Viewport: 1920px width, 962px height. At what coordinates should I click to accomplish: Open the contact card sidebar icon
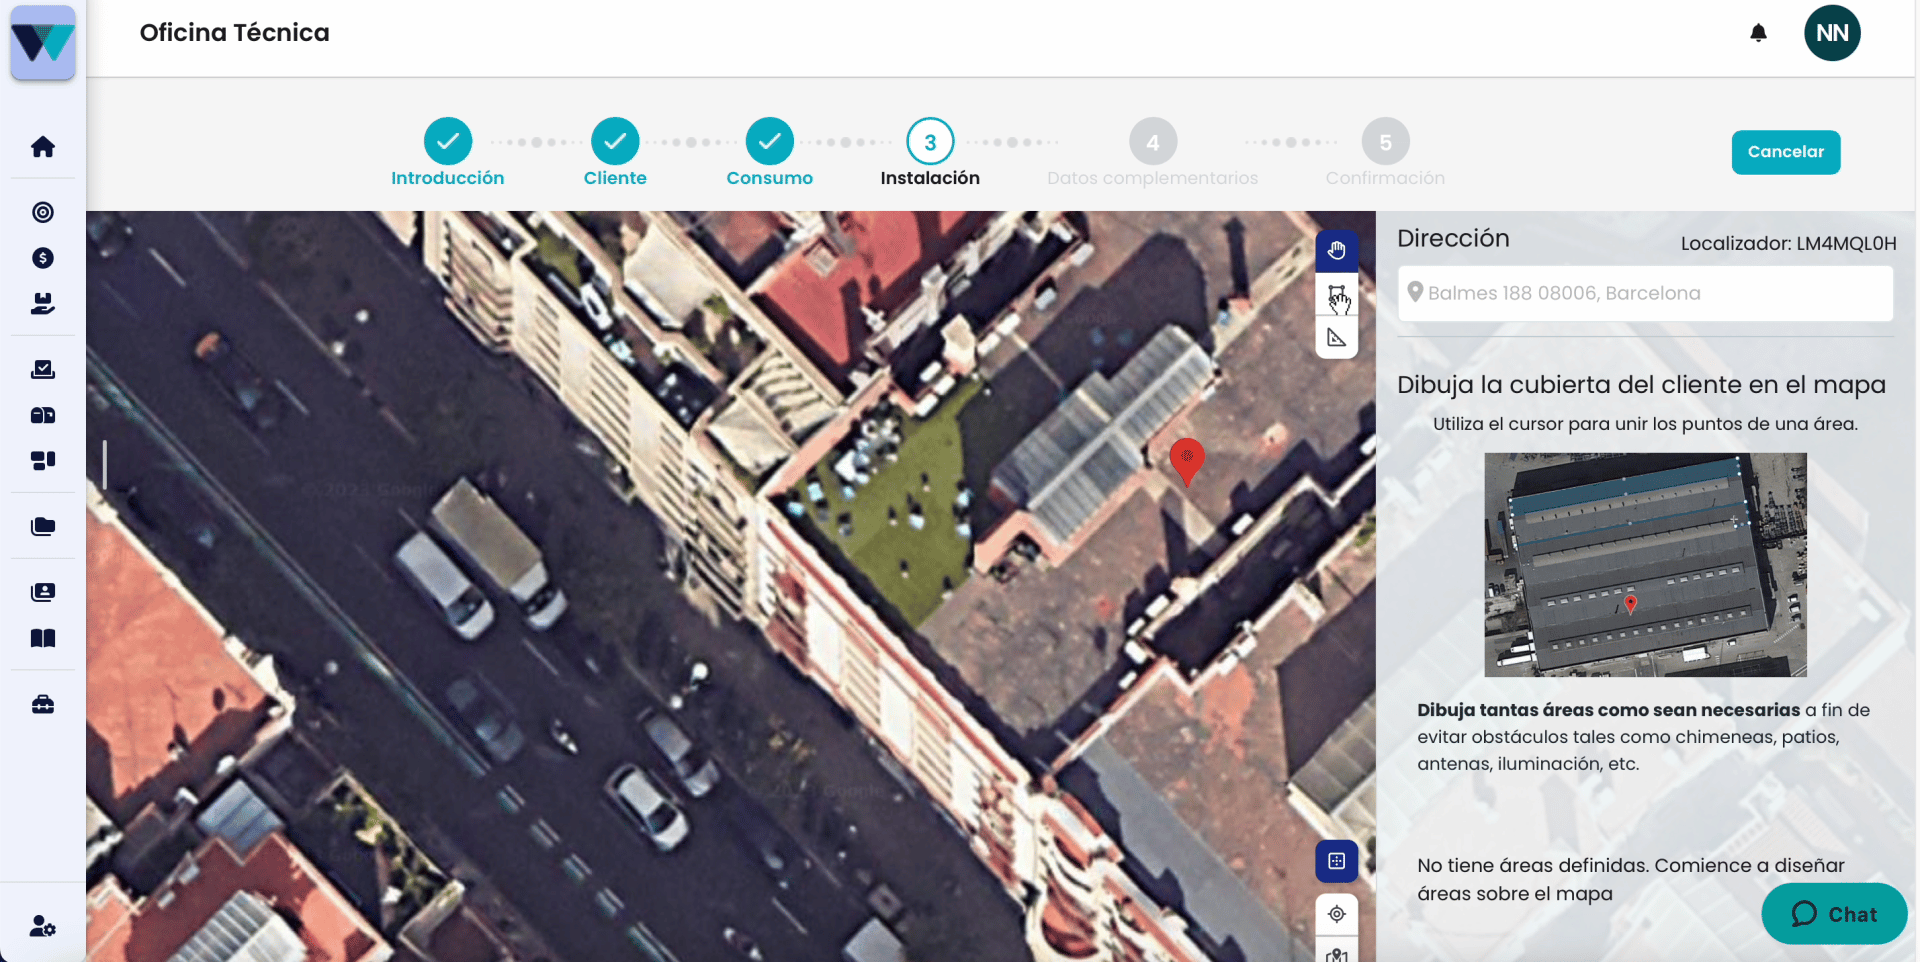43,592
